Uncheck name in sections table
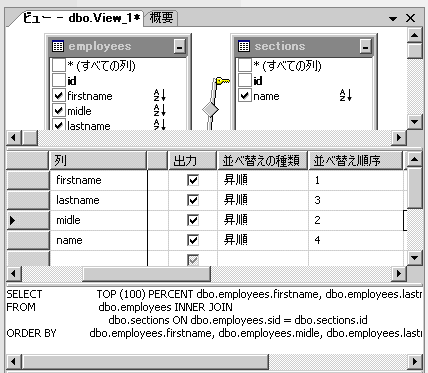This screenshot has width=428, height=373. pos(245,96)
